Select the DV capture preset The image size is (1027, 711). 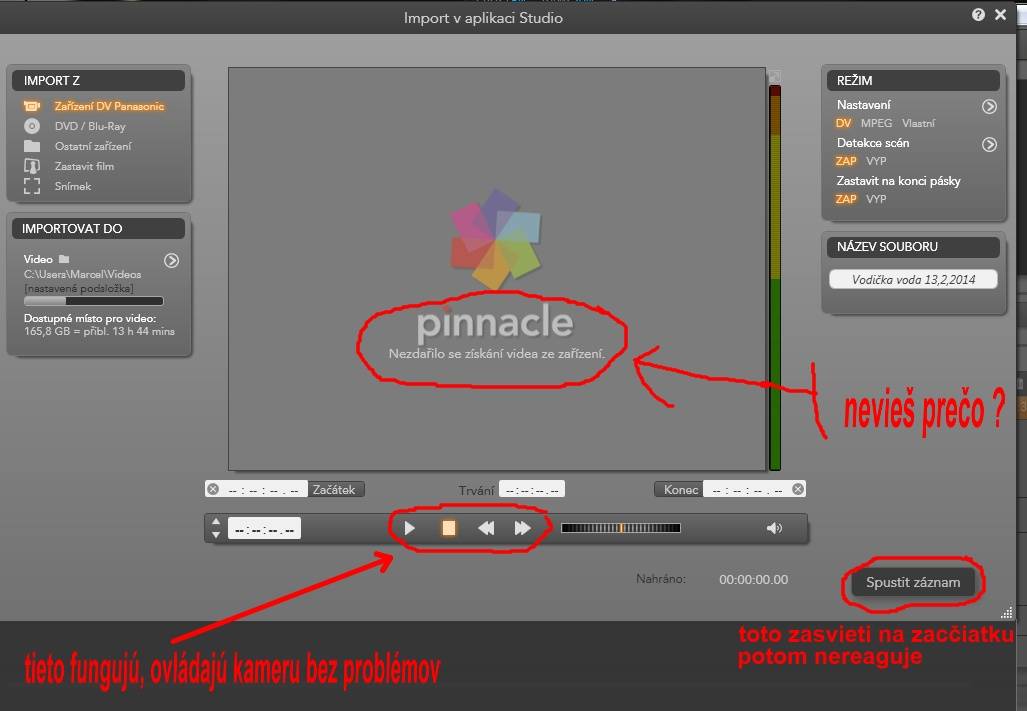[x=844, y=123]
